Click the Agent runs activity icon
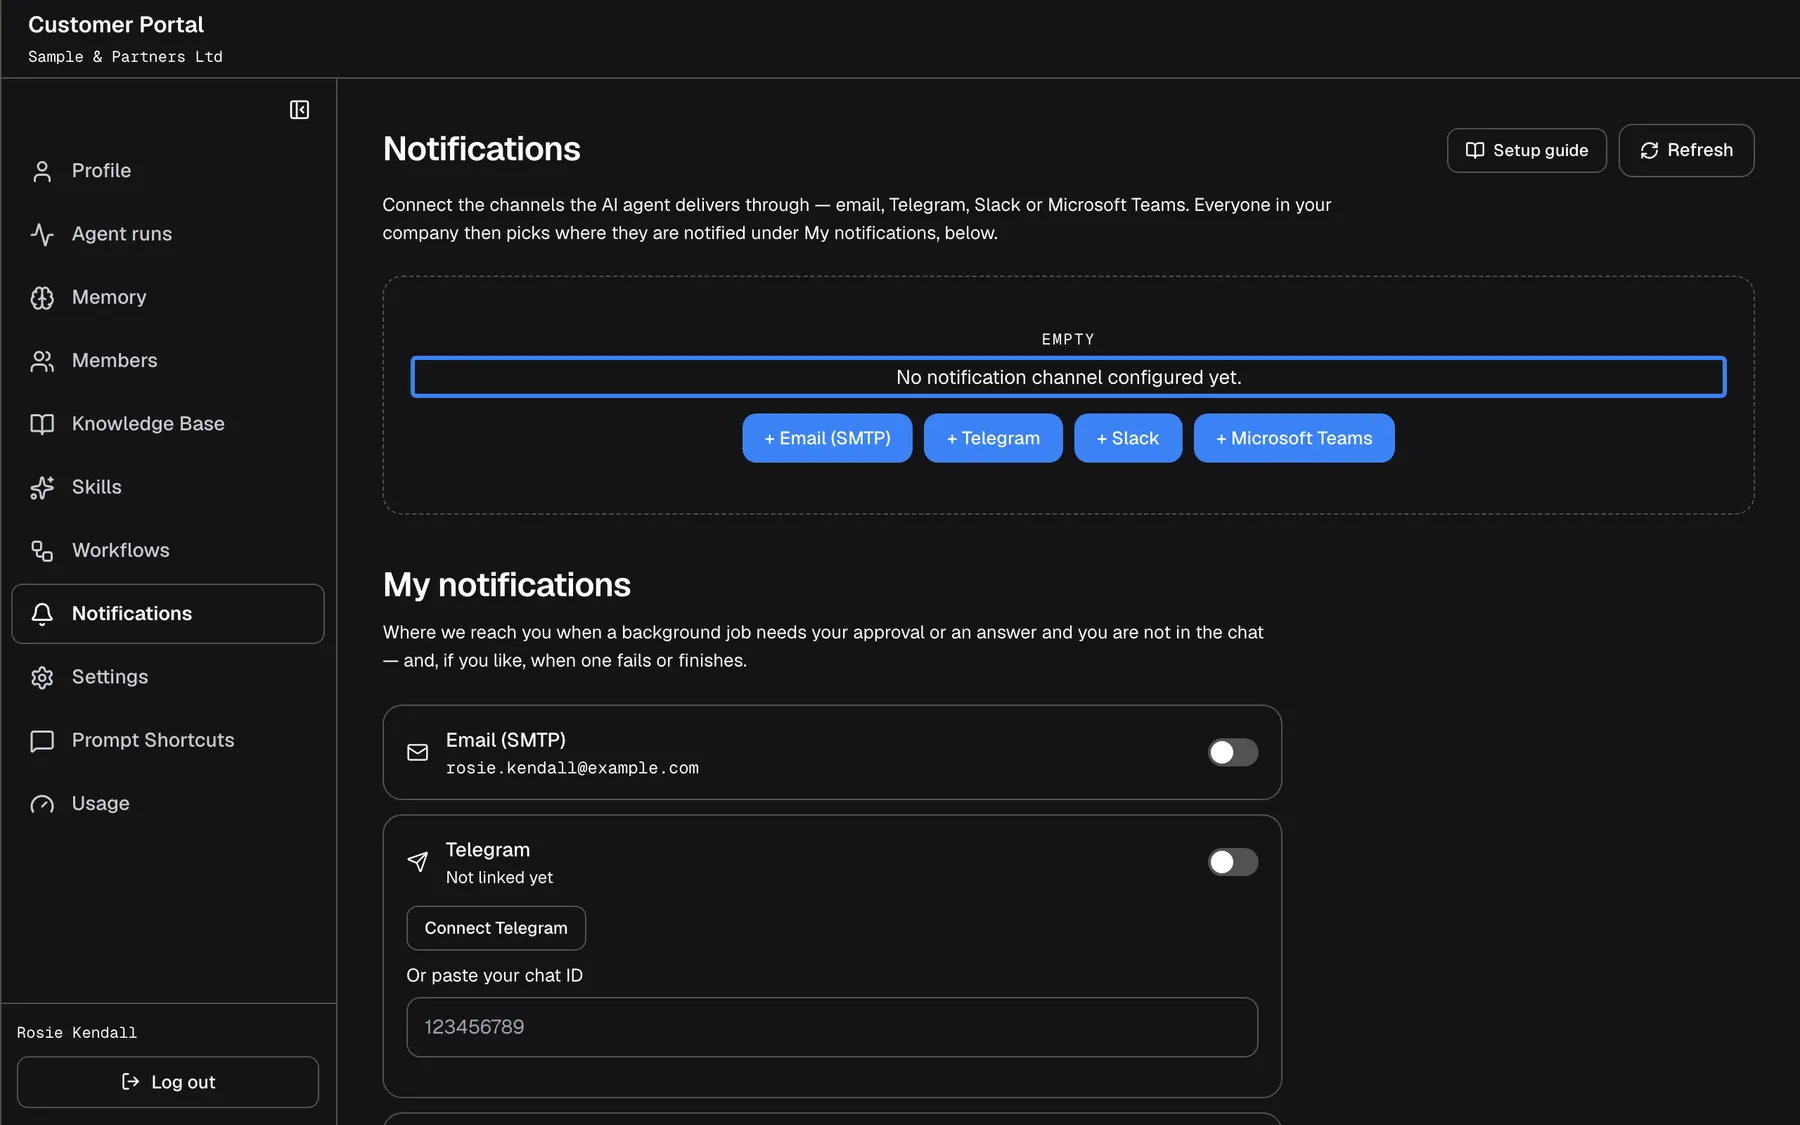 click(x=42, y=234)
